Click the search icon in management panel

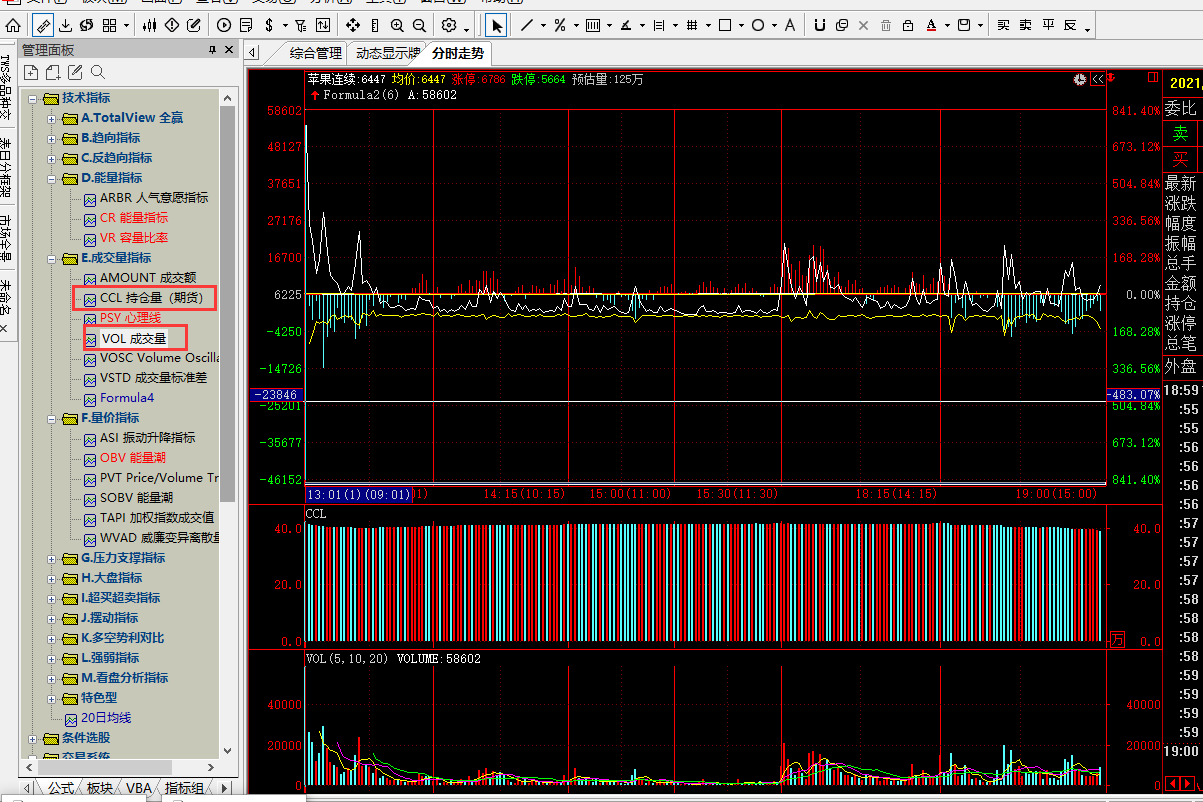click(98, 72)
